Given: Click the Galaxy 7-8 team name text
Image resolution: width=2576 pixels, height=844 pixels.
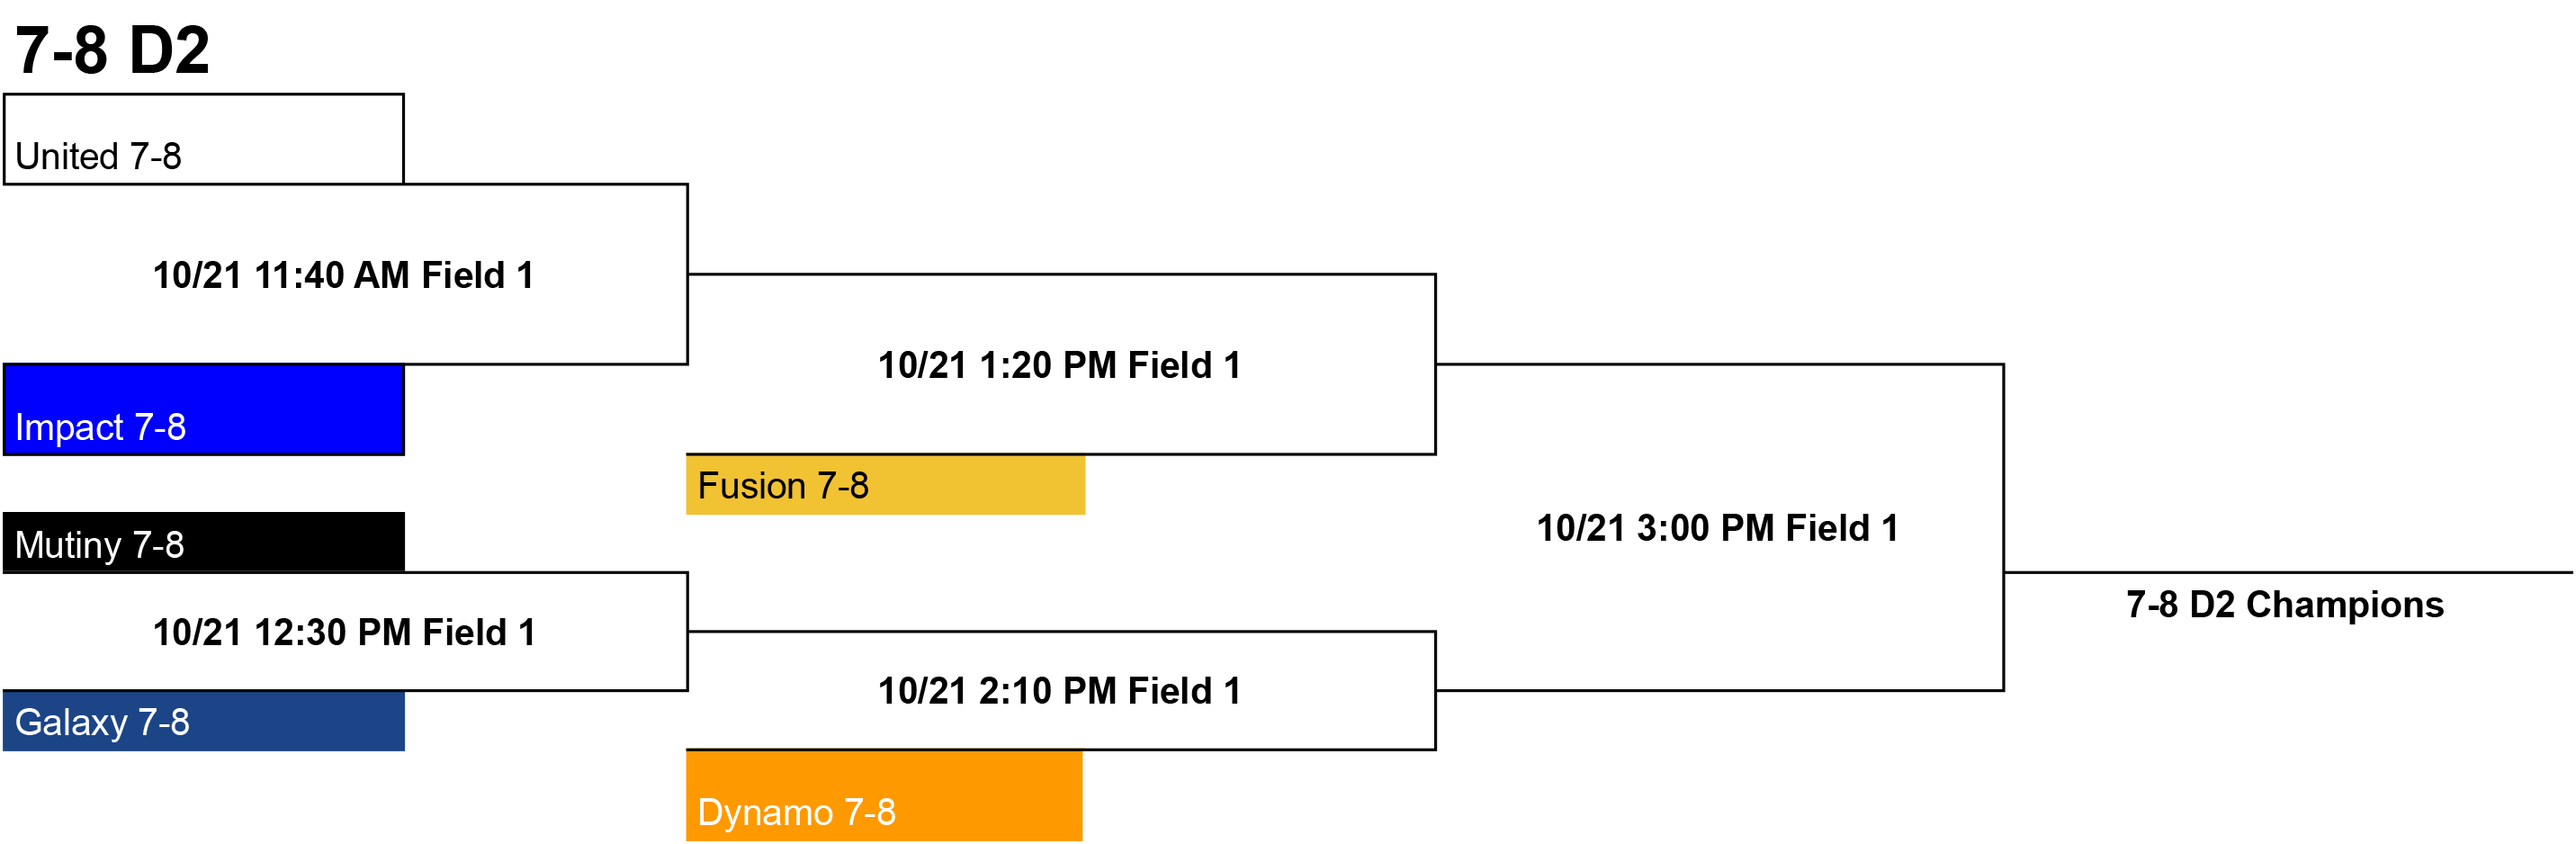Looking at the screenshot, I should pyautogui.click(x=102, y=722).
